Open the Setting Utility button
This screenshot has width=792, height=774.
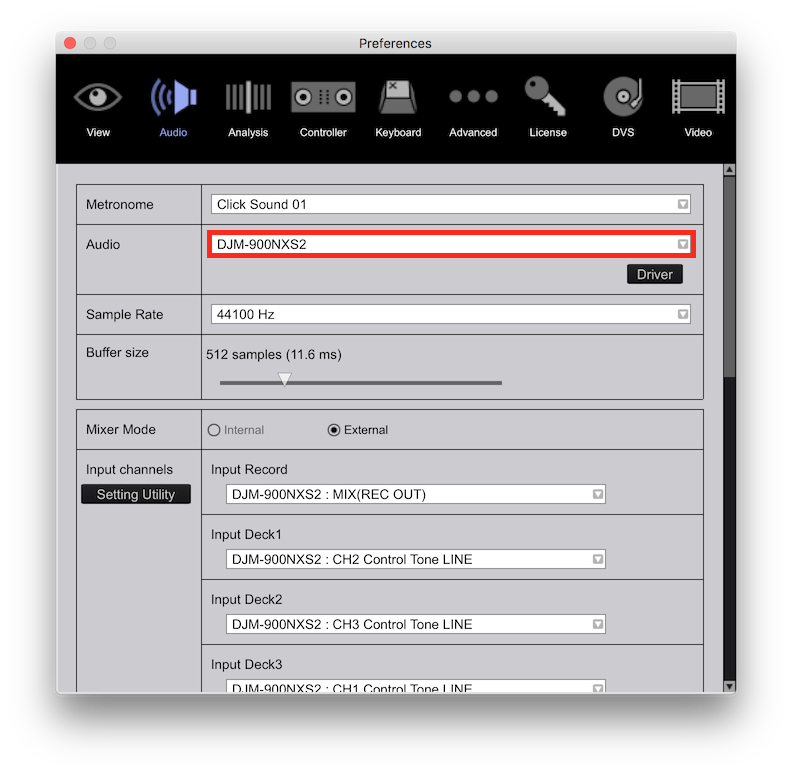point(136,494)
